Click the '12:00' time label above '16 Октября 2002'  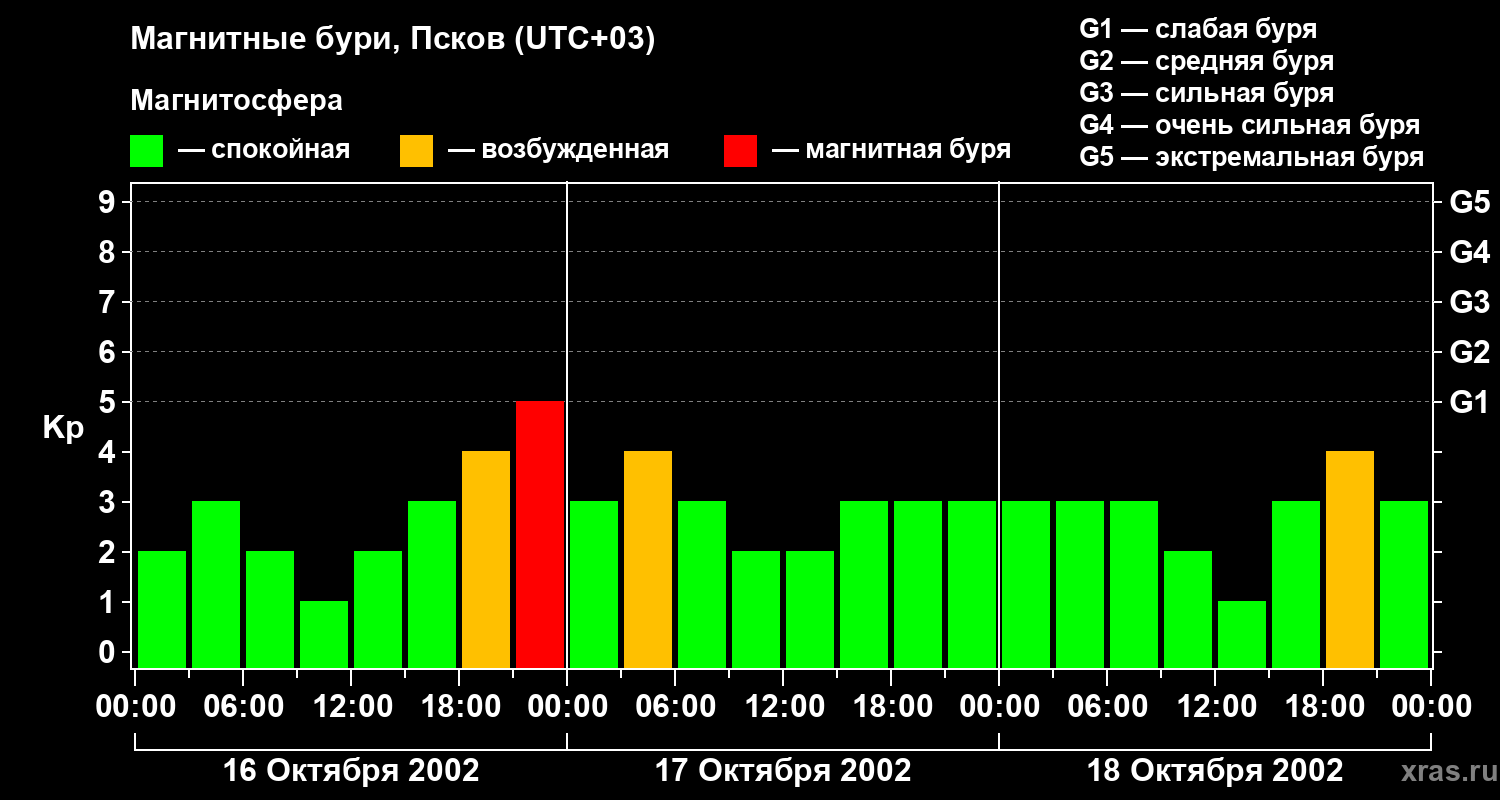pyautogui.click(x=351, y=707)
